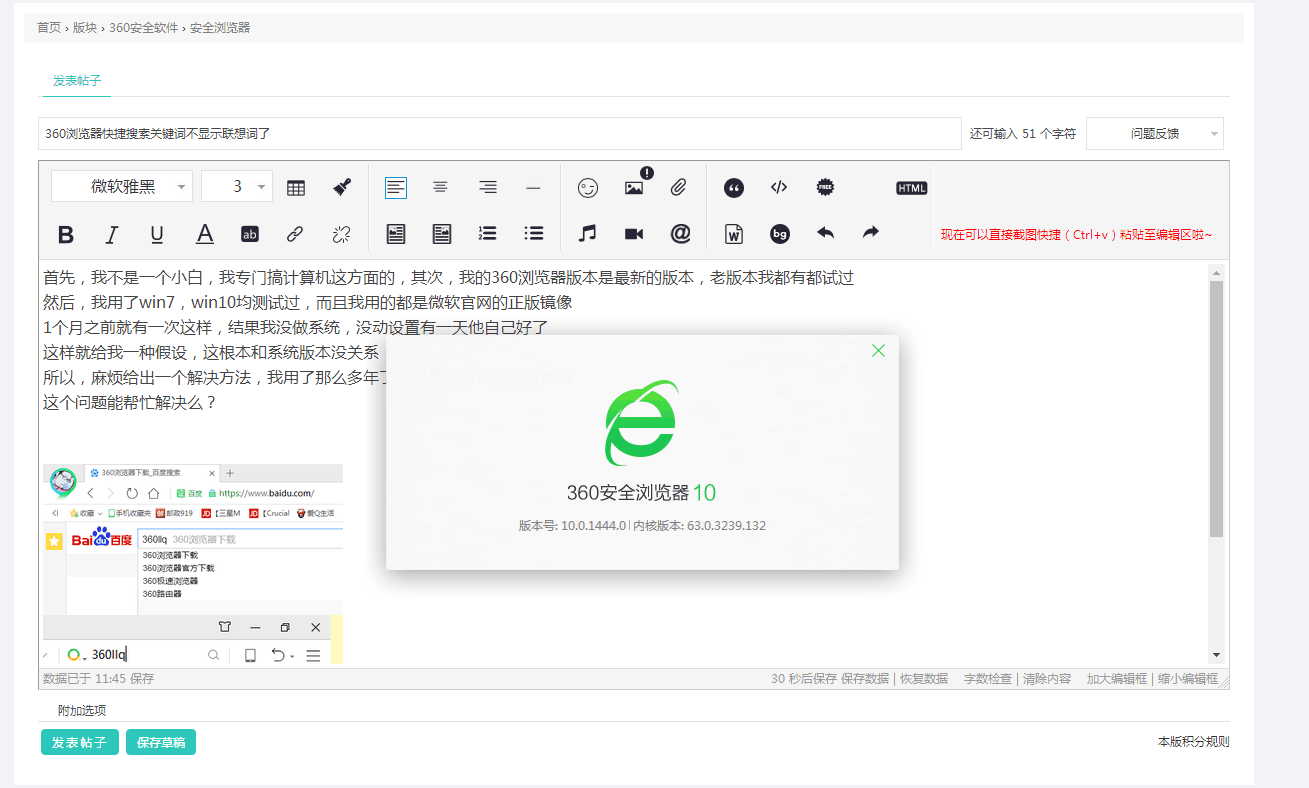Viewport: 1309px width, 788px height.
Task: Toggle left alignment
Action: coord(396,187)
